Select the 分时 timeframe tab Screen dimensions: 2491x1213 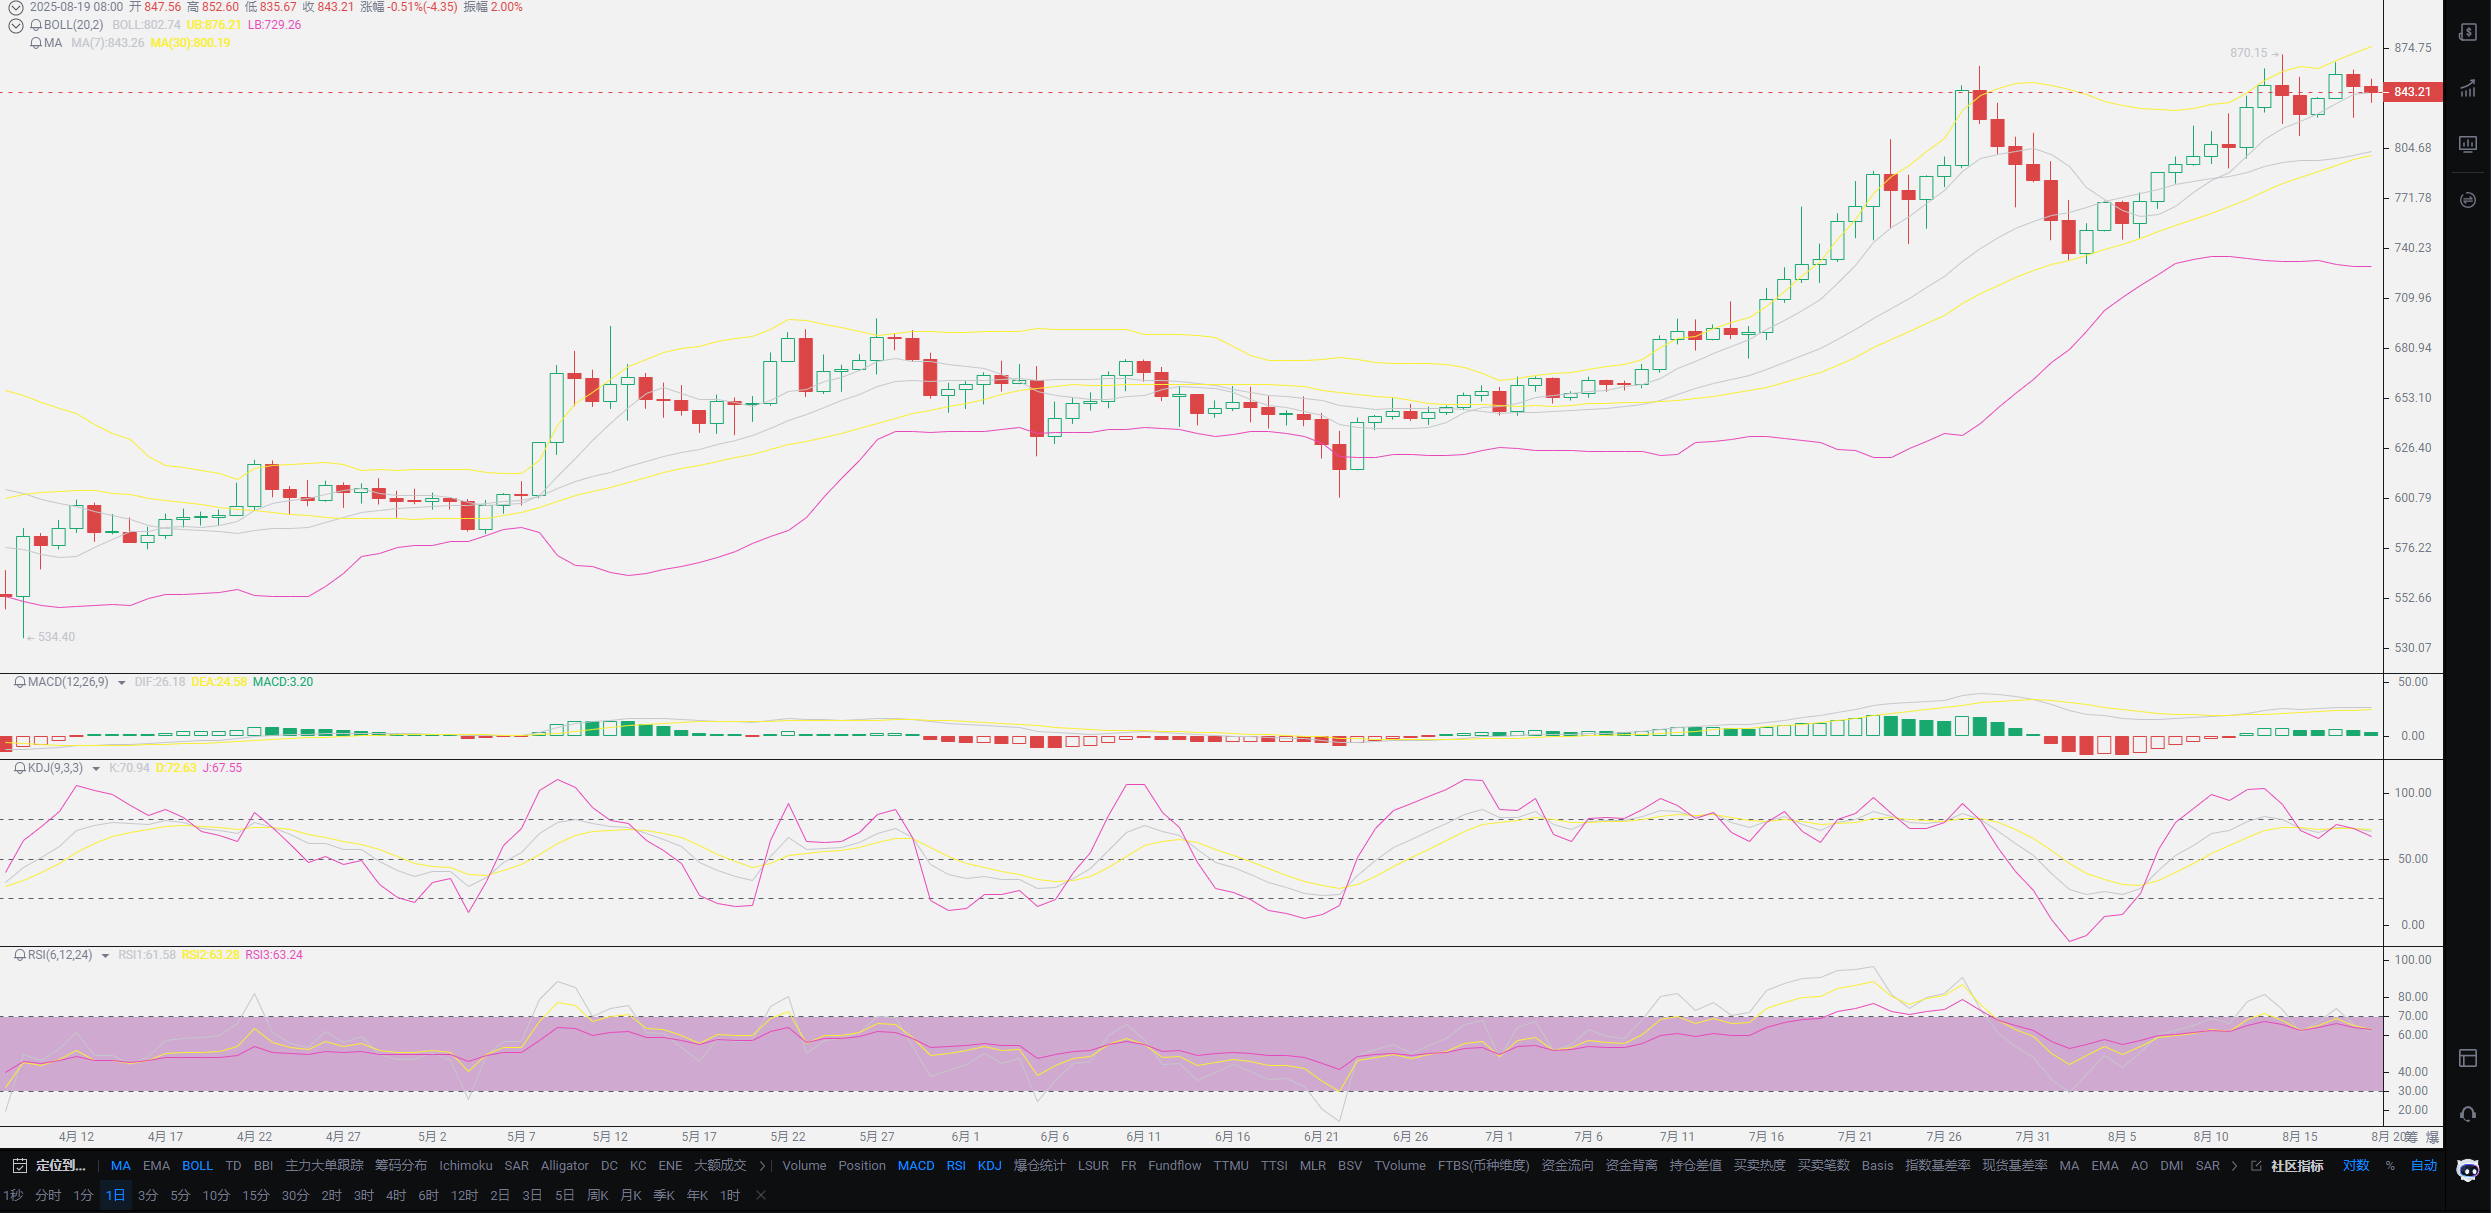[x=48, y=1196]
